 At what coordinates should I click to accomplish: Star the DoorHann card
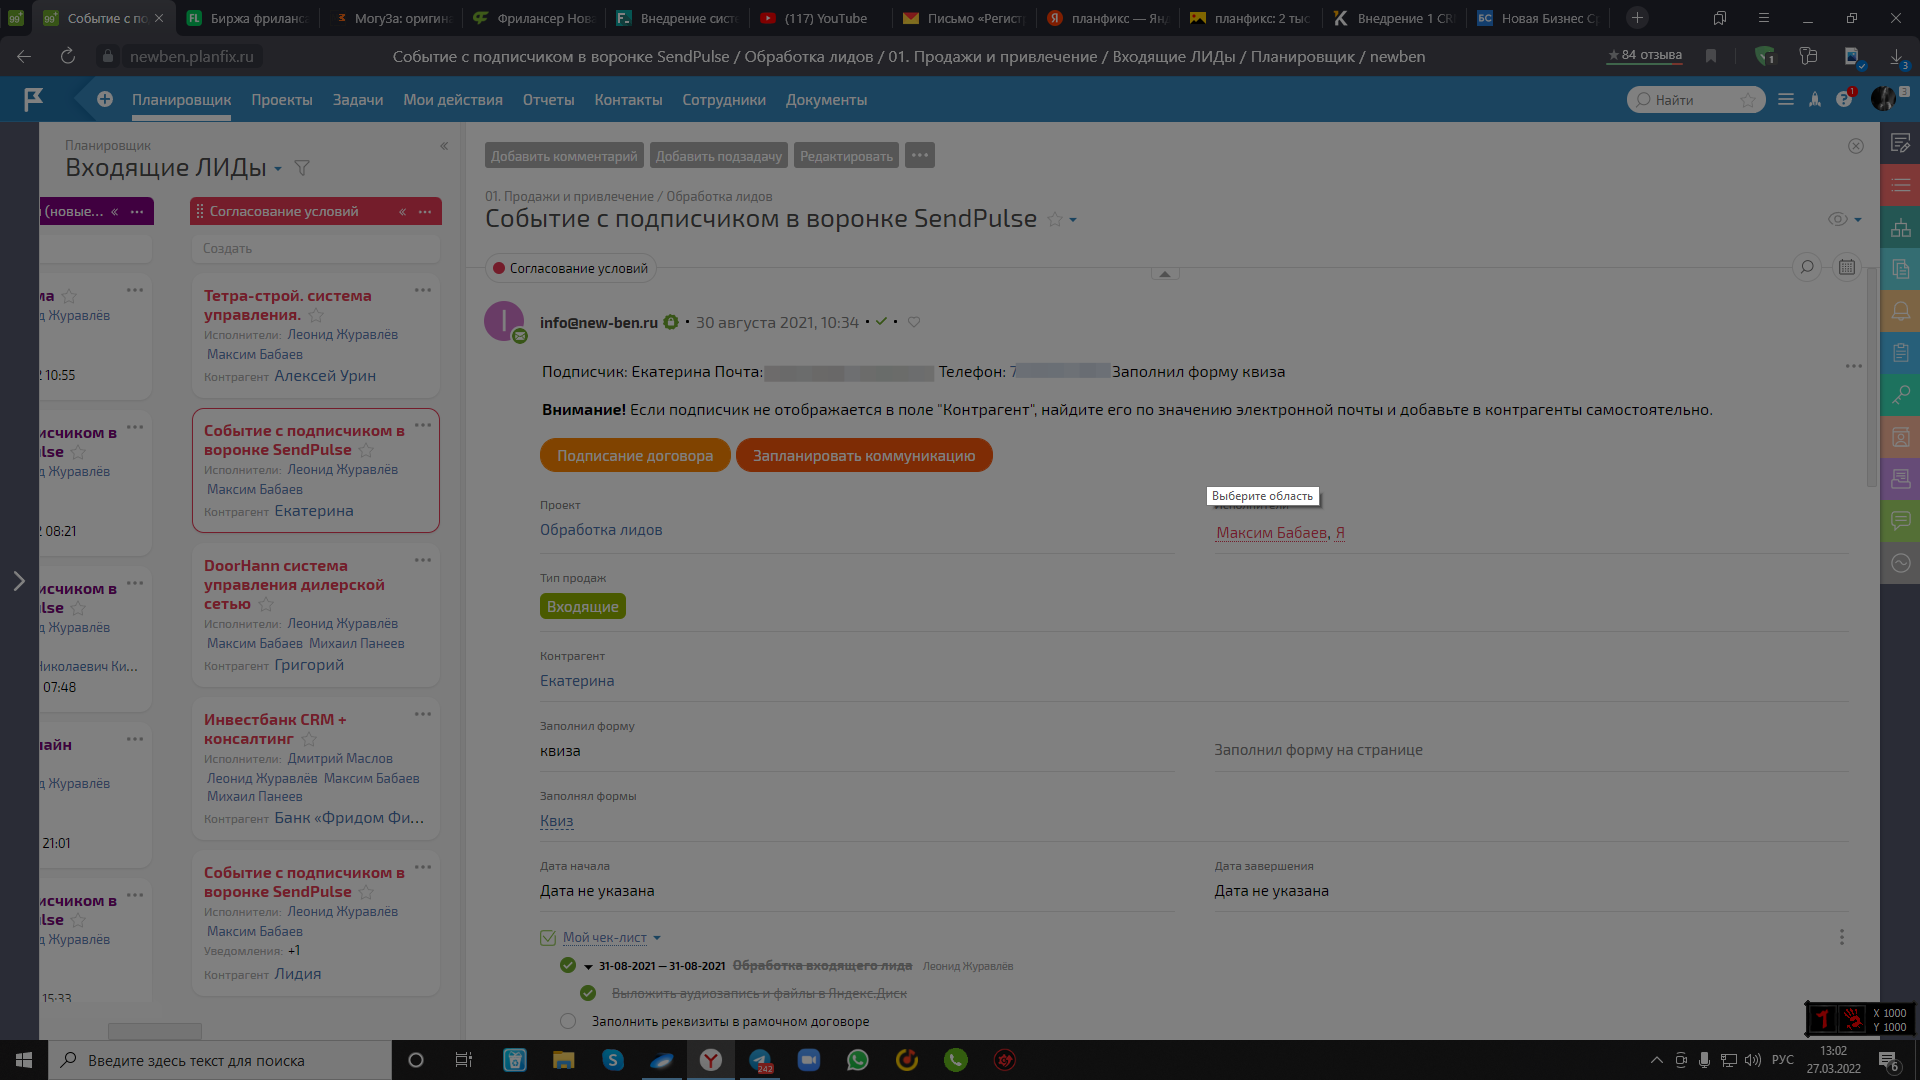(266, 604)
